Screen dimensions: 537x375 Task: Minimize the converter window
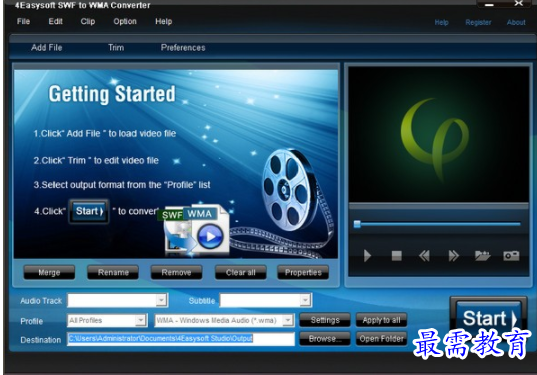[x=489, y=5]
